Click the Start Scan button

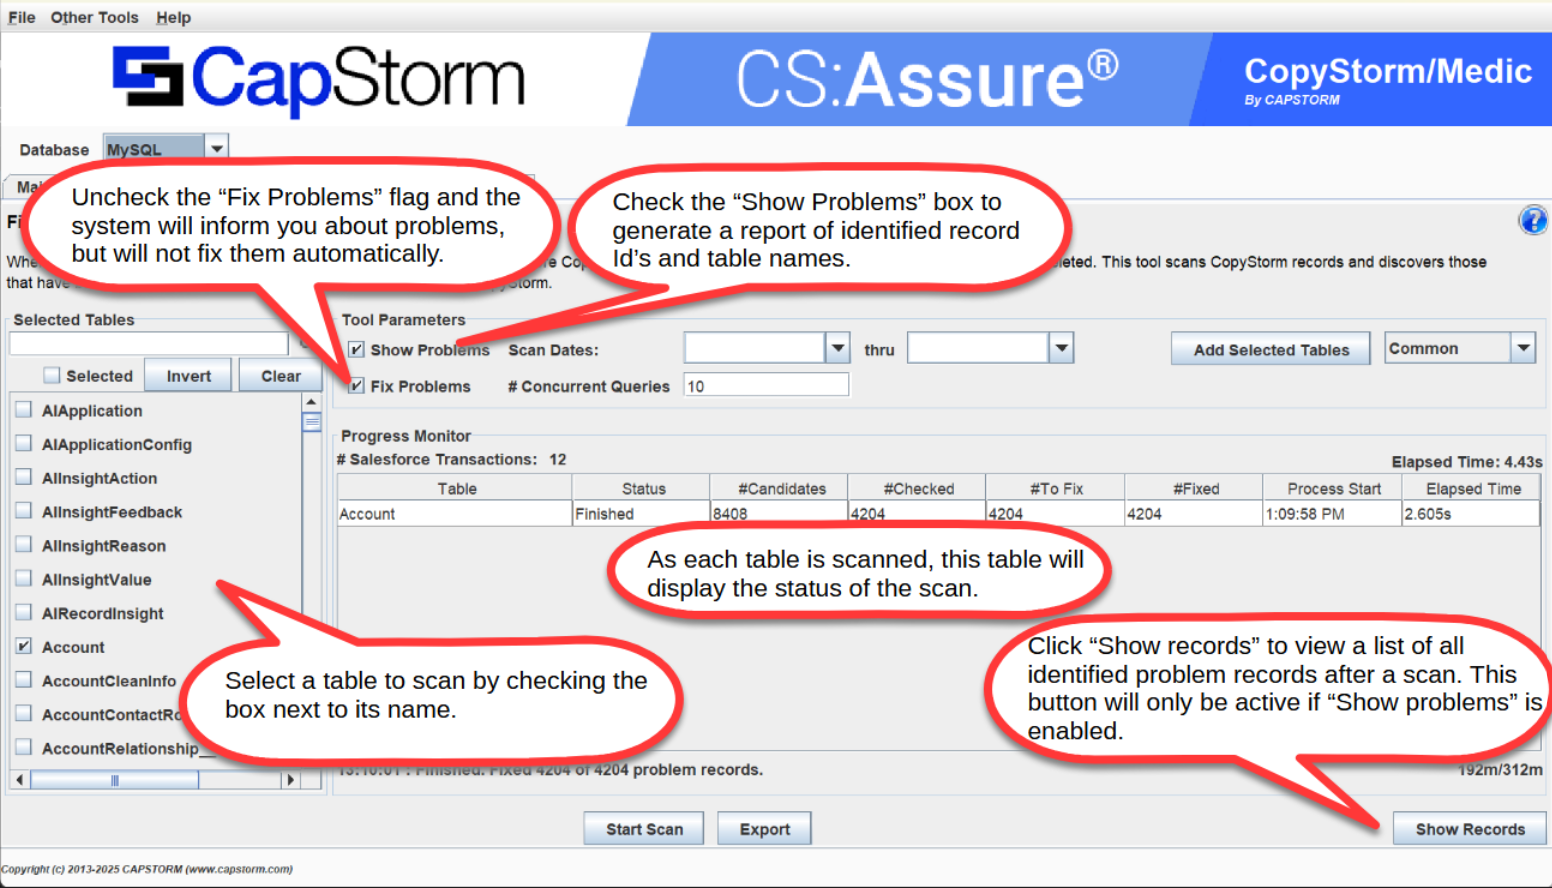click(x=644, y=829)
